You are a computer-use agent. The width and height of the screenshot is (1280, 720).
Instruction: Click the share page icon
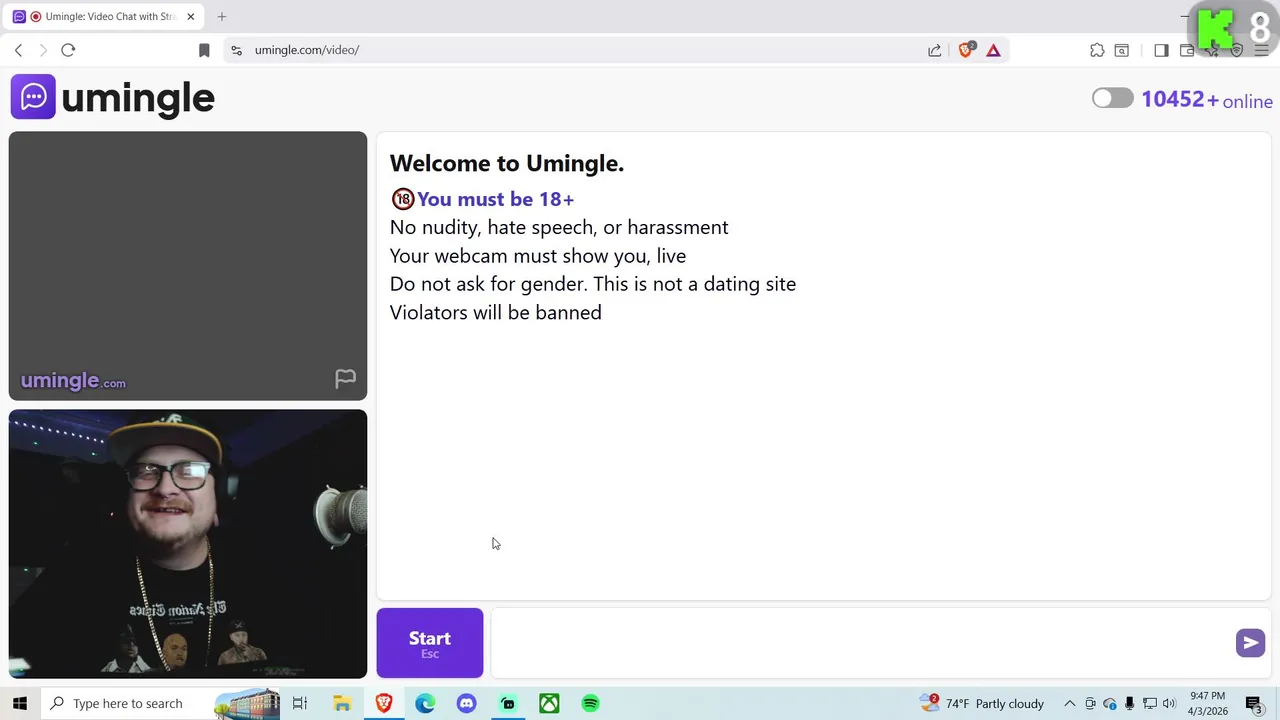(934, 50)
